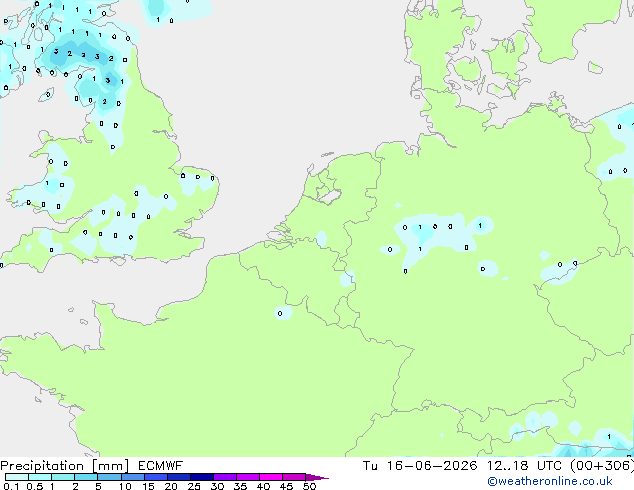Click the 'Tu 16-06-2026' date text
Screen dimensions: 634x490
pos(420,466)
